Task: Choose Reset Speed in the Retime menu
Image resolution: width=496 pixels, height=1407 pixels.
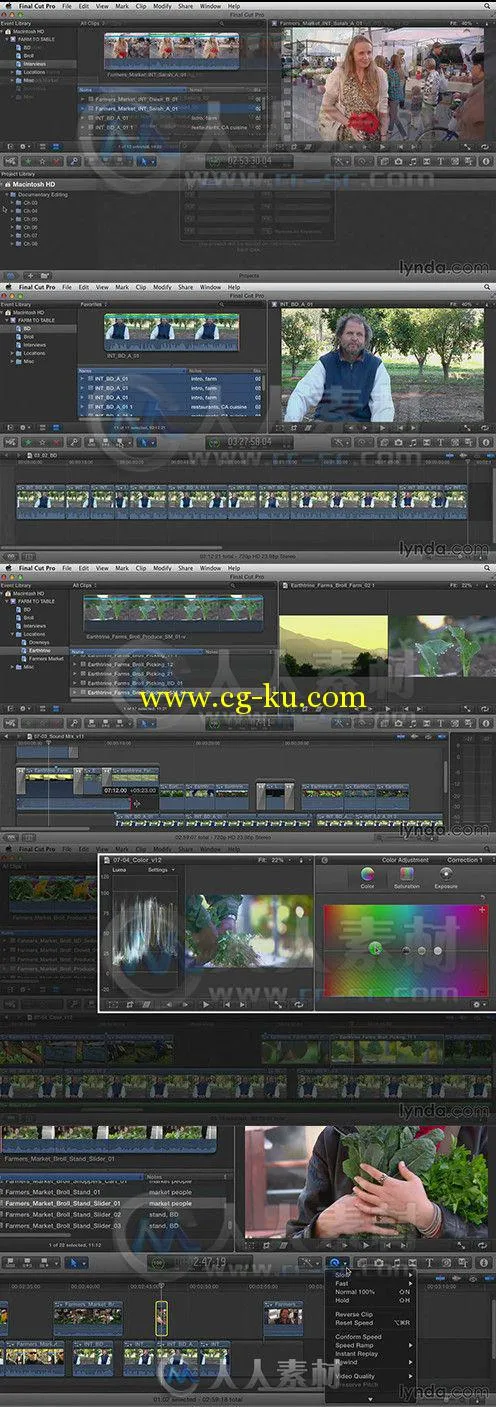Action: [354, 1323]
